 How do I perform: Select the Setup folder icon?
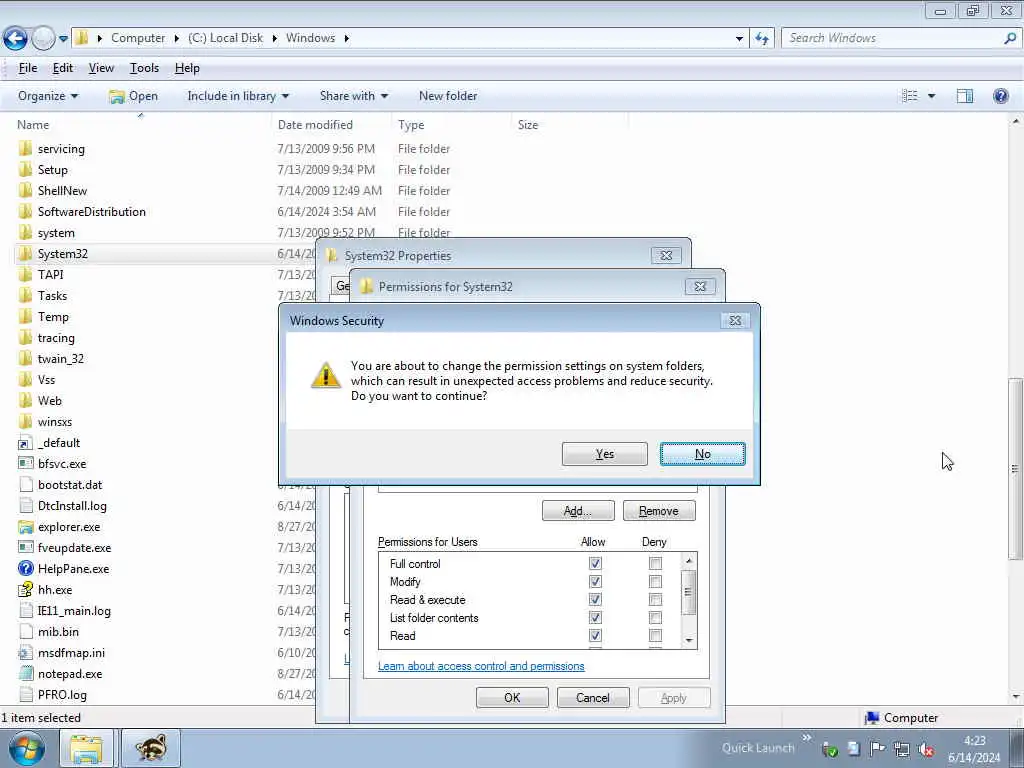[x=25, y=170]
